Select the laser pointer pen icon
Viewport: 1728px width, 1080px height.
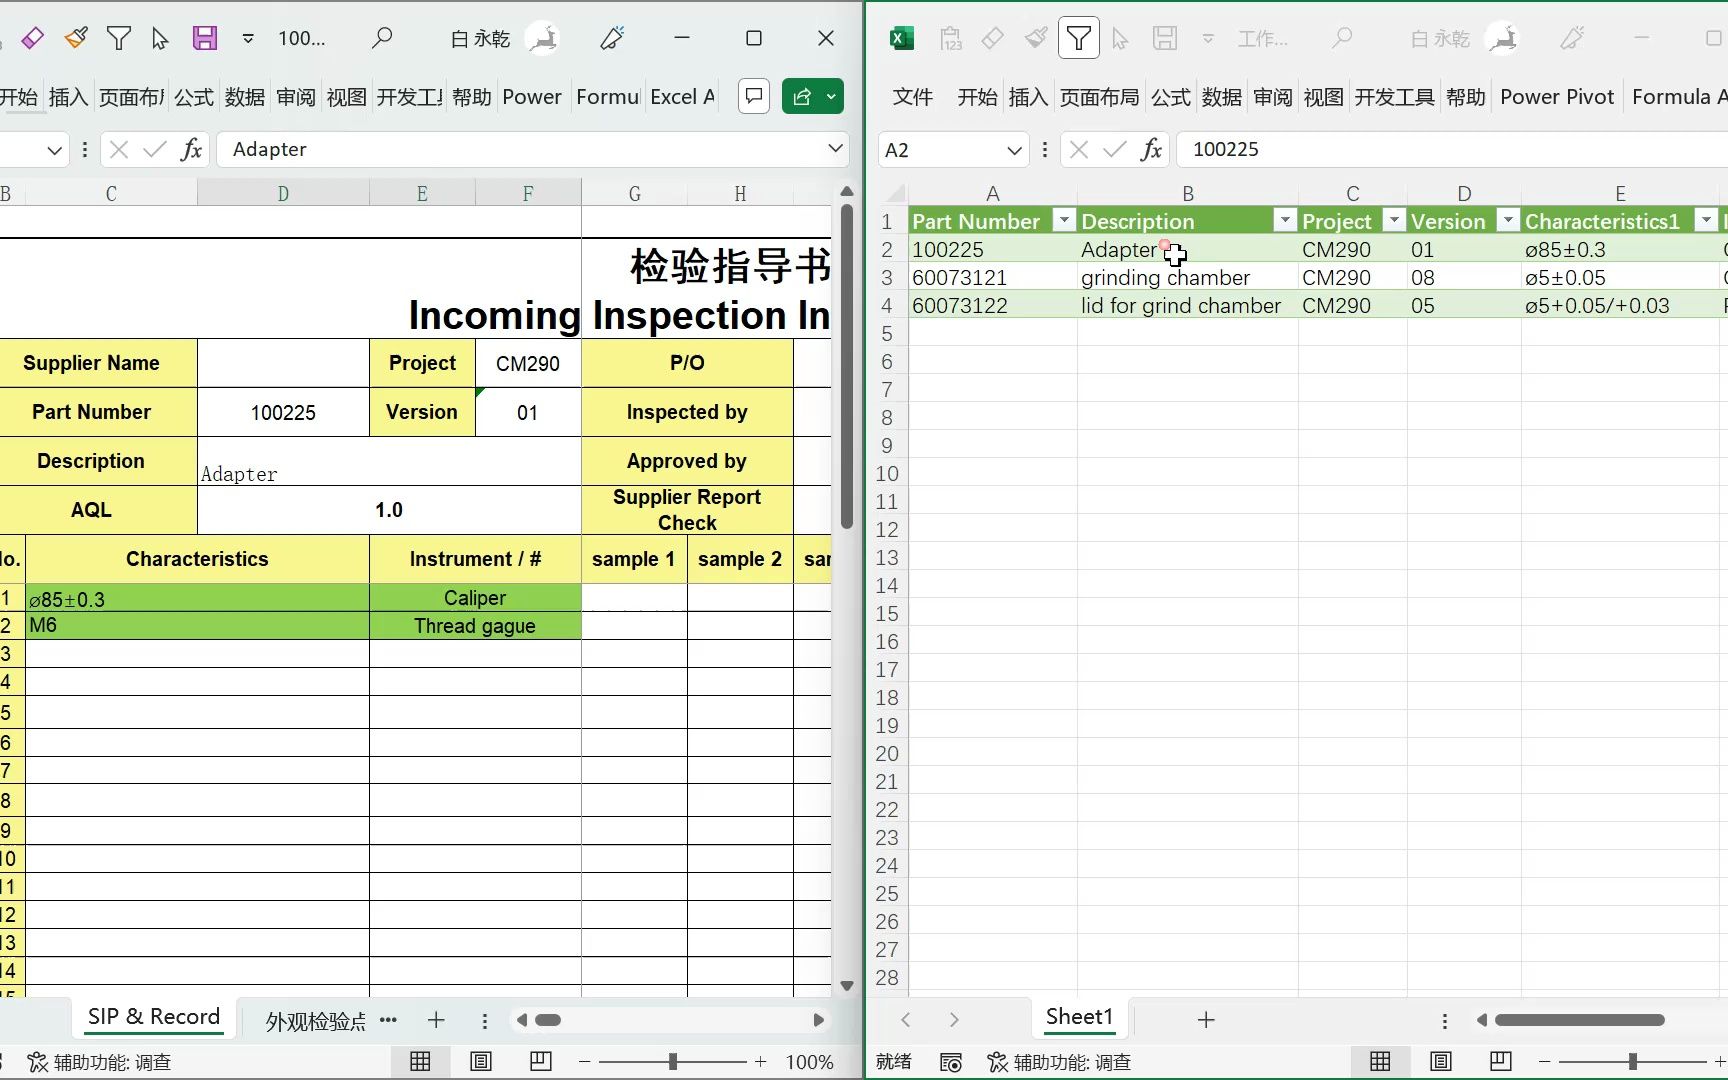coord(611,38)
